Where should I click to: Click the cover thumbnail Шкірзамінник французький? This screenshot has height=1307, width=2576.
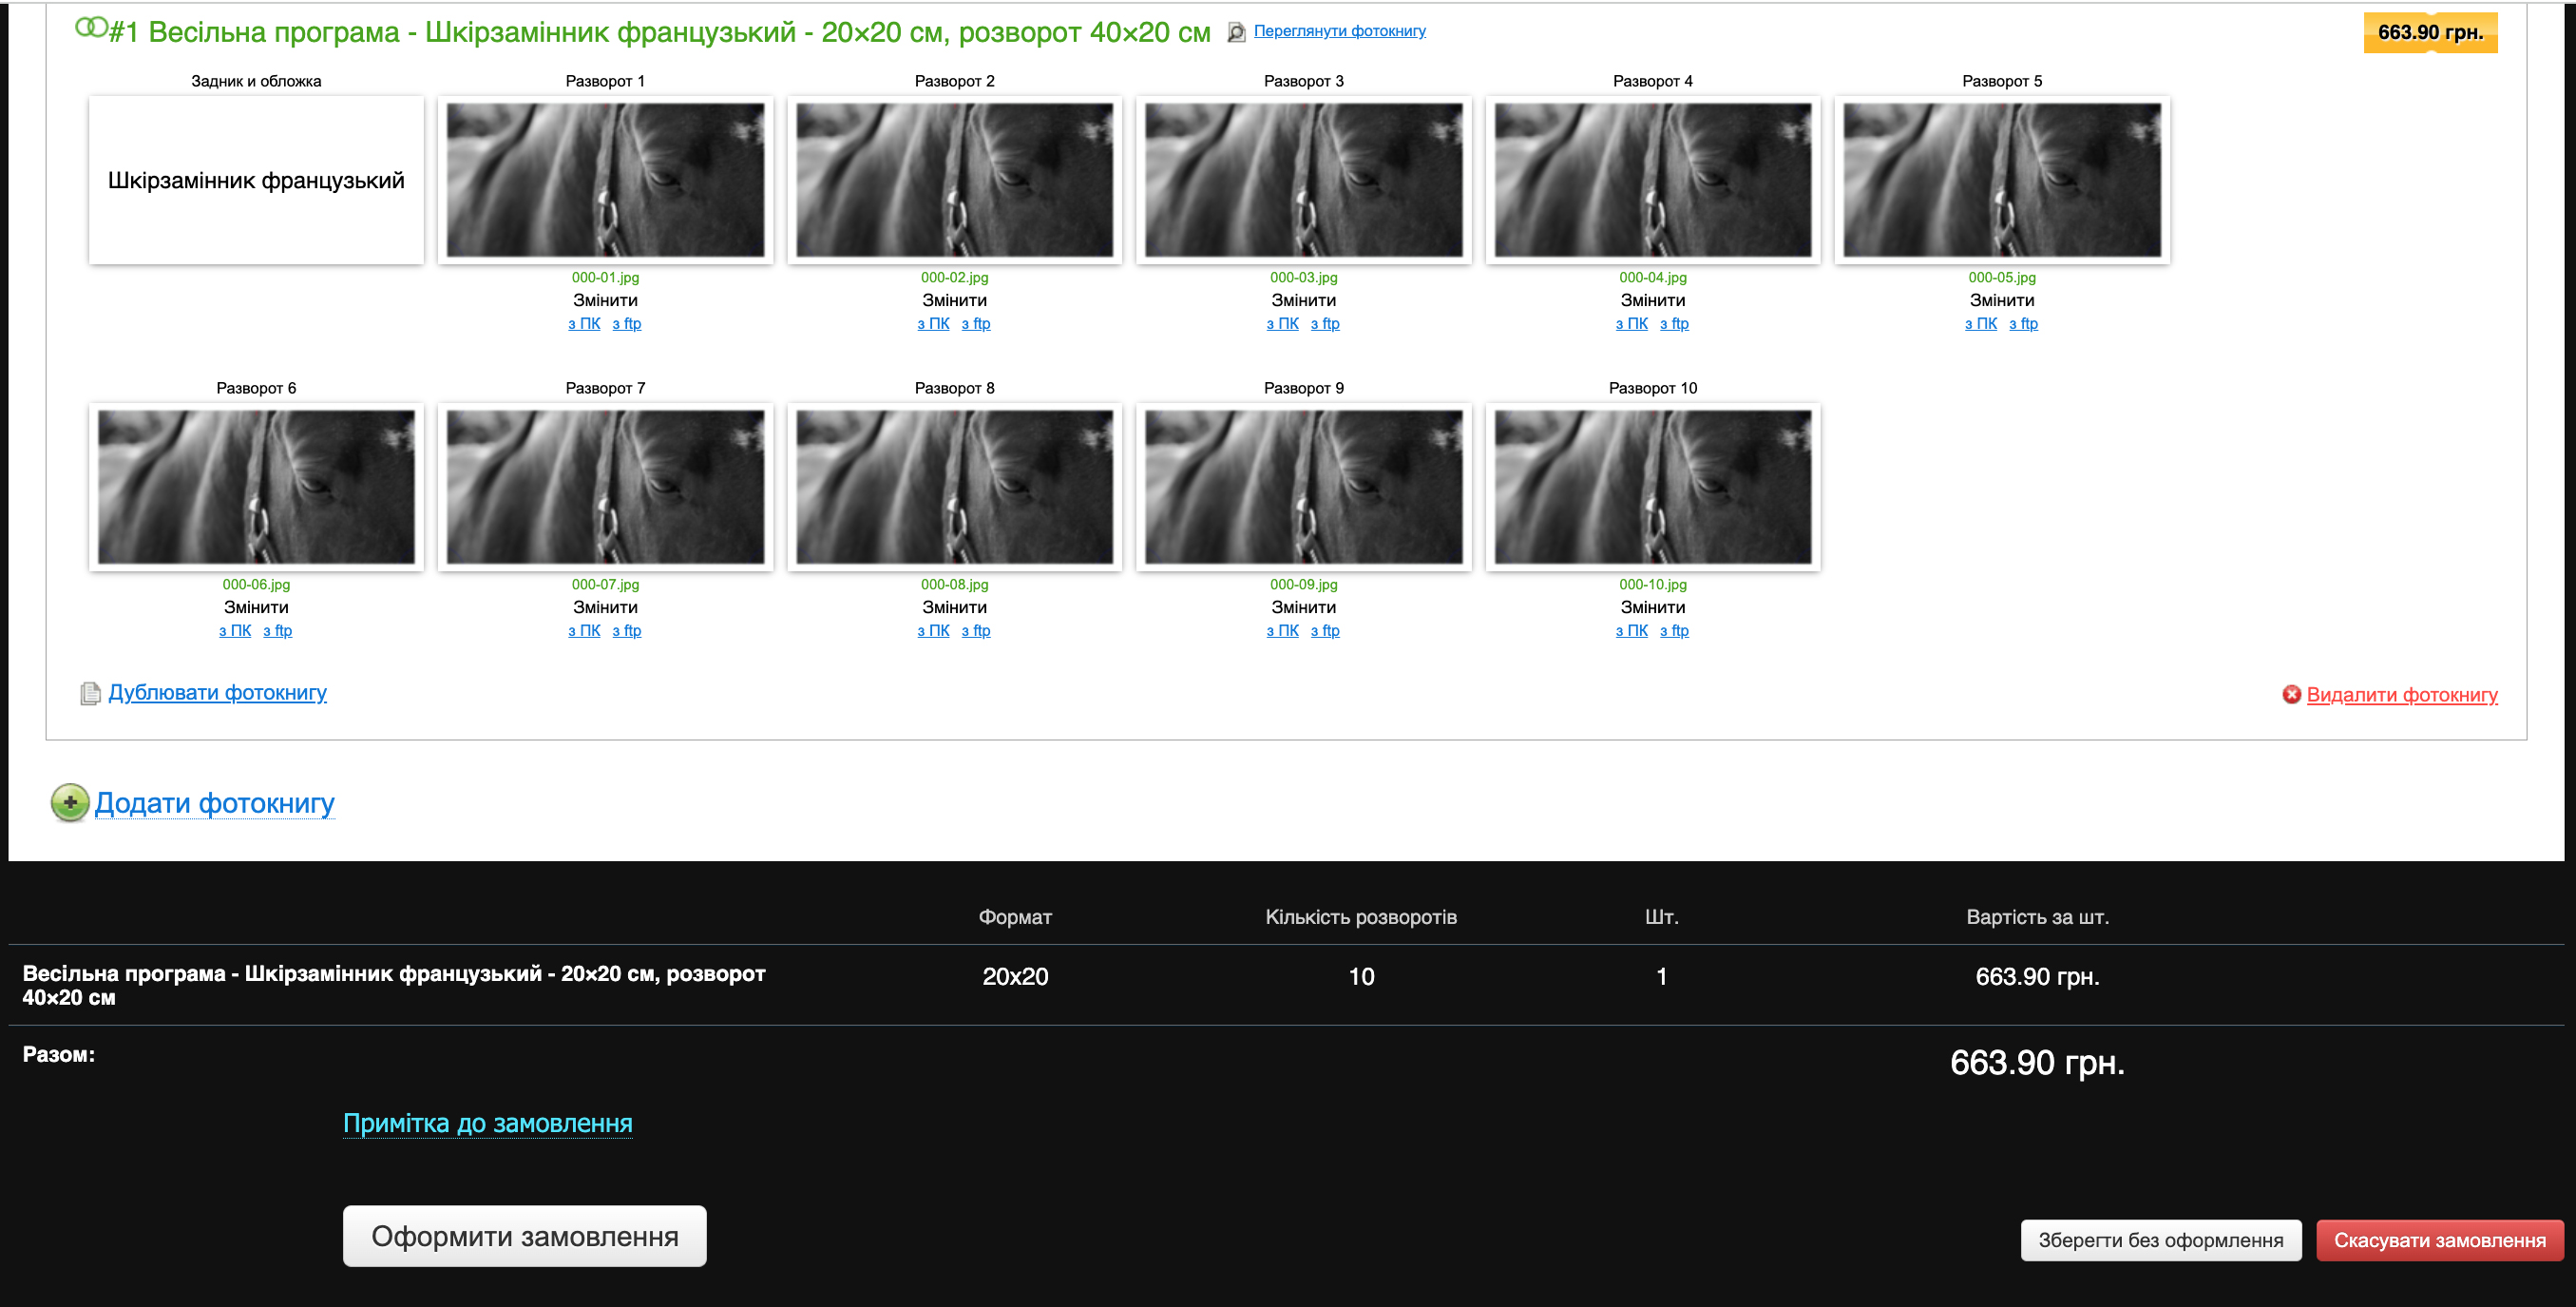point(256,180)
